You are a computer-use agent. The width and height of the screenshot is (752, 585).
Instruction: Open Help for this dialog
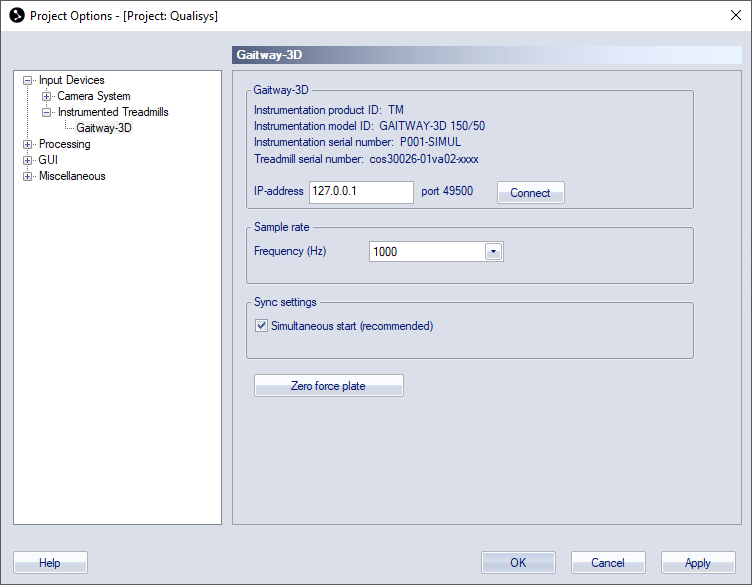[x=50, y=562]
